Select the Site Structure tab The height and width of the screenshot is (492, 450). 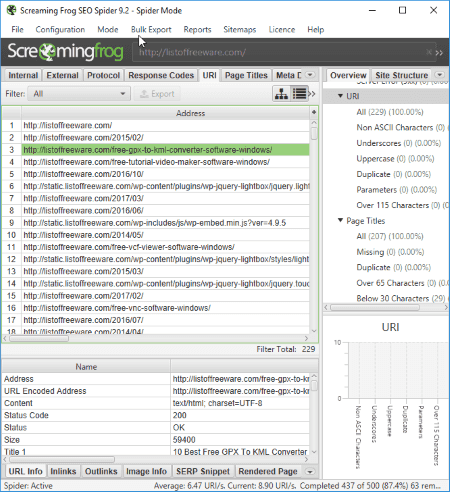tap(401, 75)
